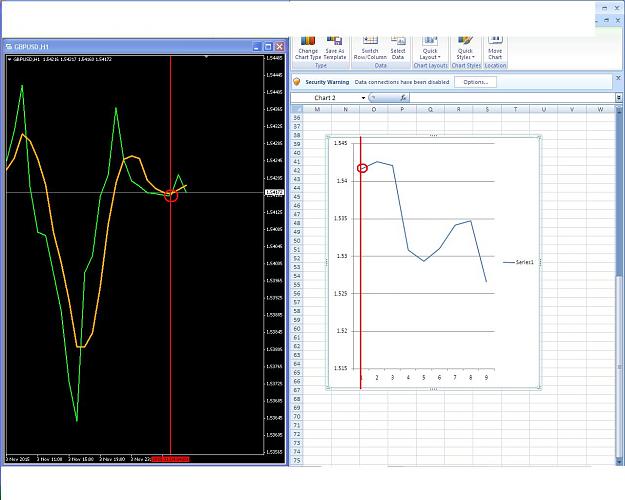Click the green line peak in GBPUSD chart
Image resolution: width=625 pixels, height=500 pixels.
(x=22, y=86)
